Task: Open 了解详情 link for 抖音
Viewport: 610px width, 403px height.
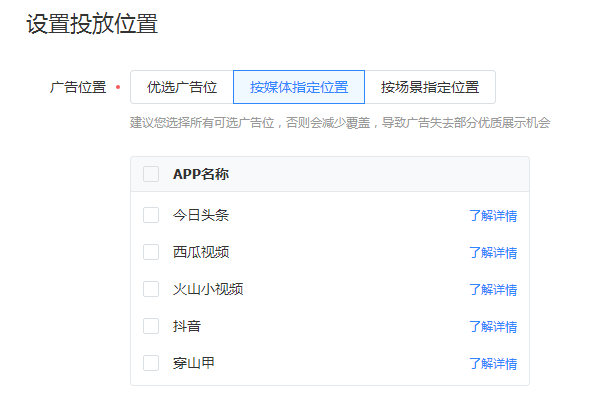Action: click(493, 327)
